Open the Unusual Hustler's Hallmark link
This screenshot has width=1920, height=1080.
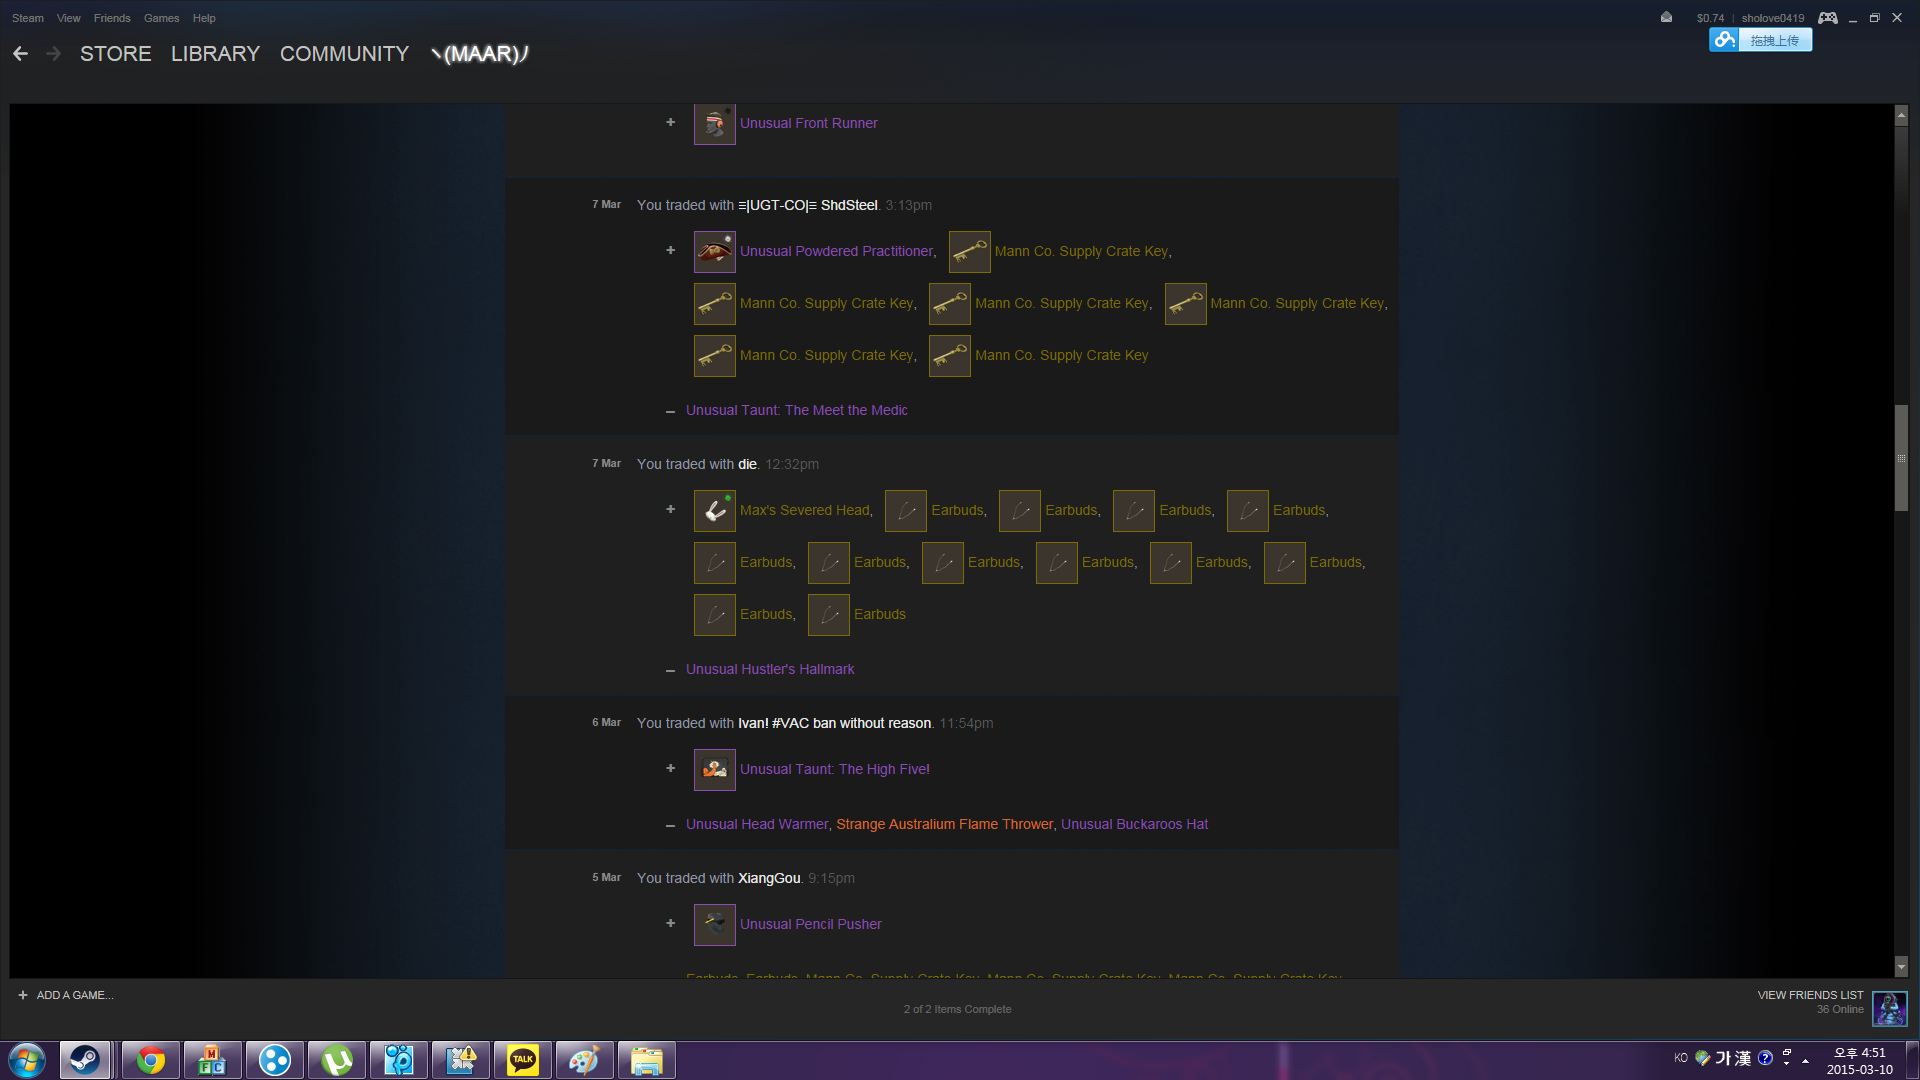(x=769, y=669)
